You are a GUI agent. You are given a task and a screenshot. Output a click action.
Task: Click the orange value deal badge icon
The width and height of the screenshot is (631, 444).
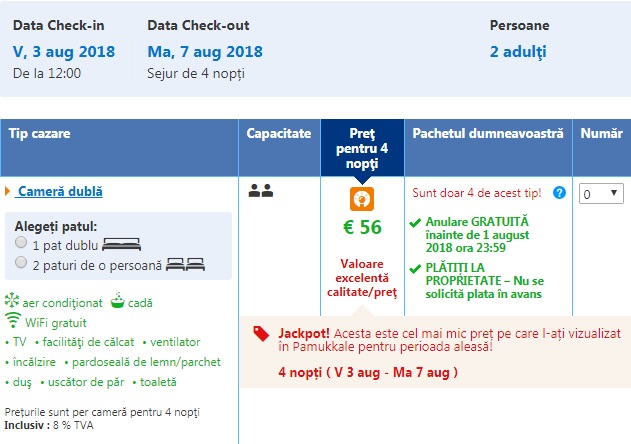pos(361,198)
